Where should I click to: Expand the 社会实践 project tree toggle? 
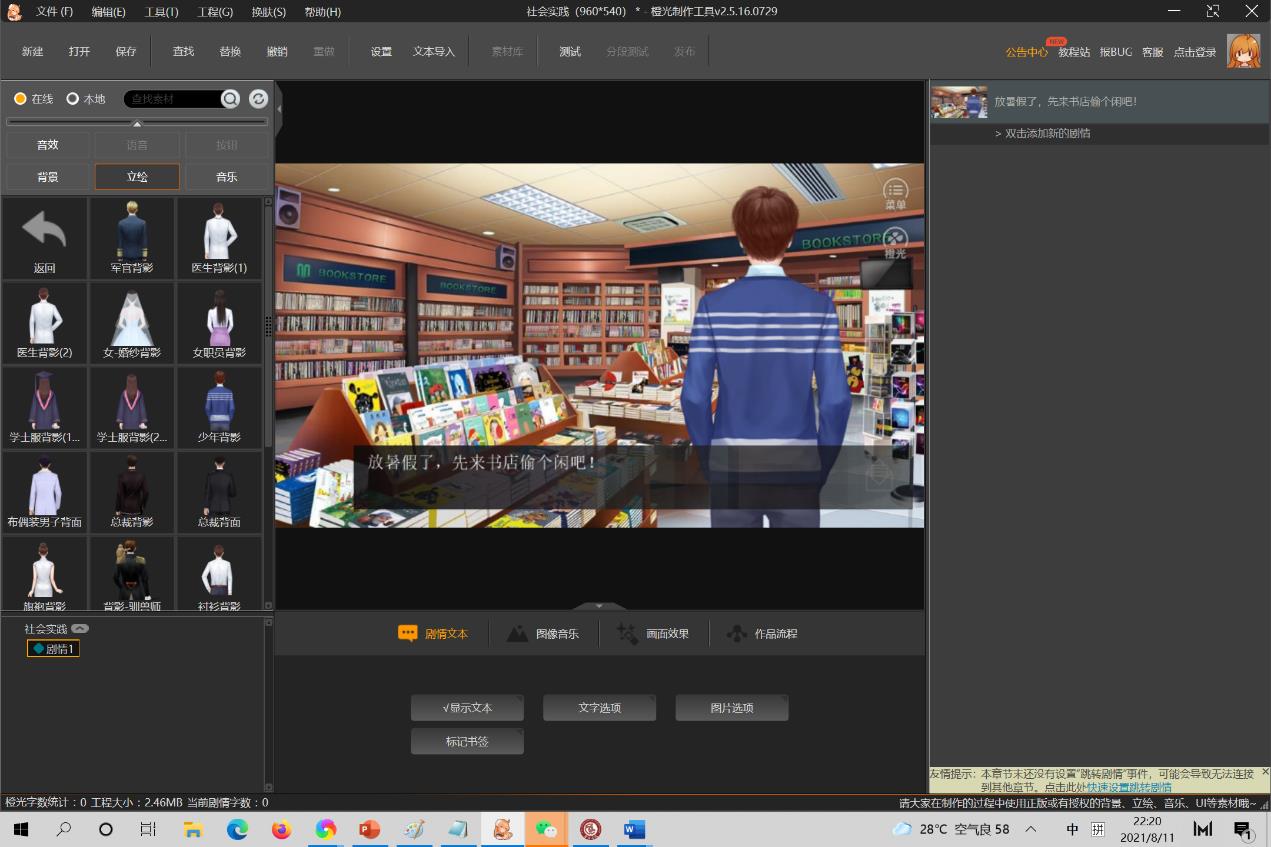(x=80, y=629)
